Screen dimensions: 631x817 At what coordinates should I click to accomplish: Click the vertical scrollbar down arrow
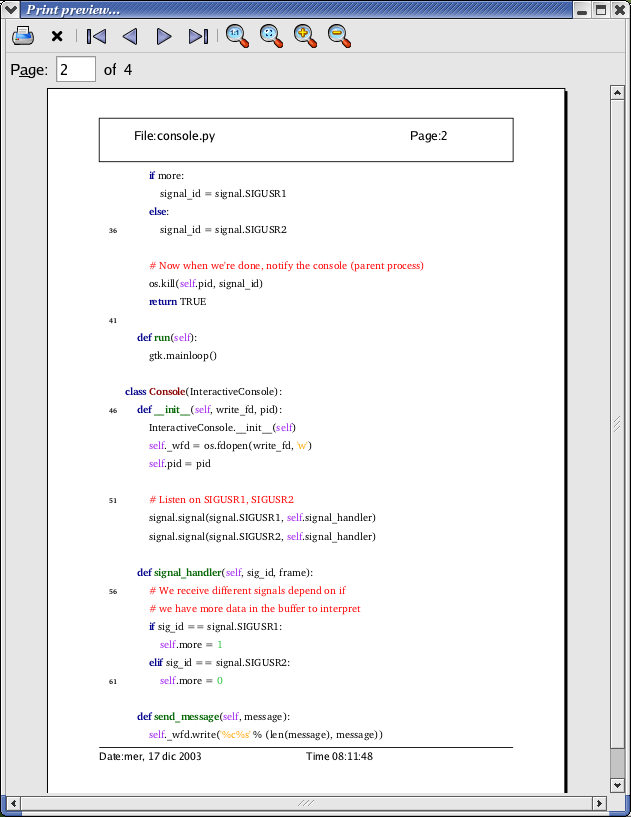617,785
